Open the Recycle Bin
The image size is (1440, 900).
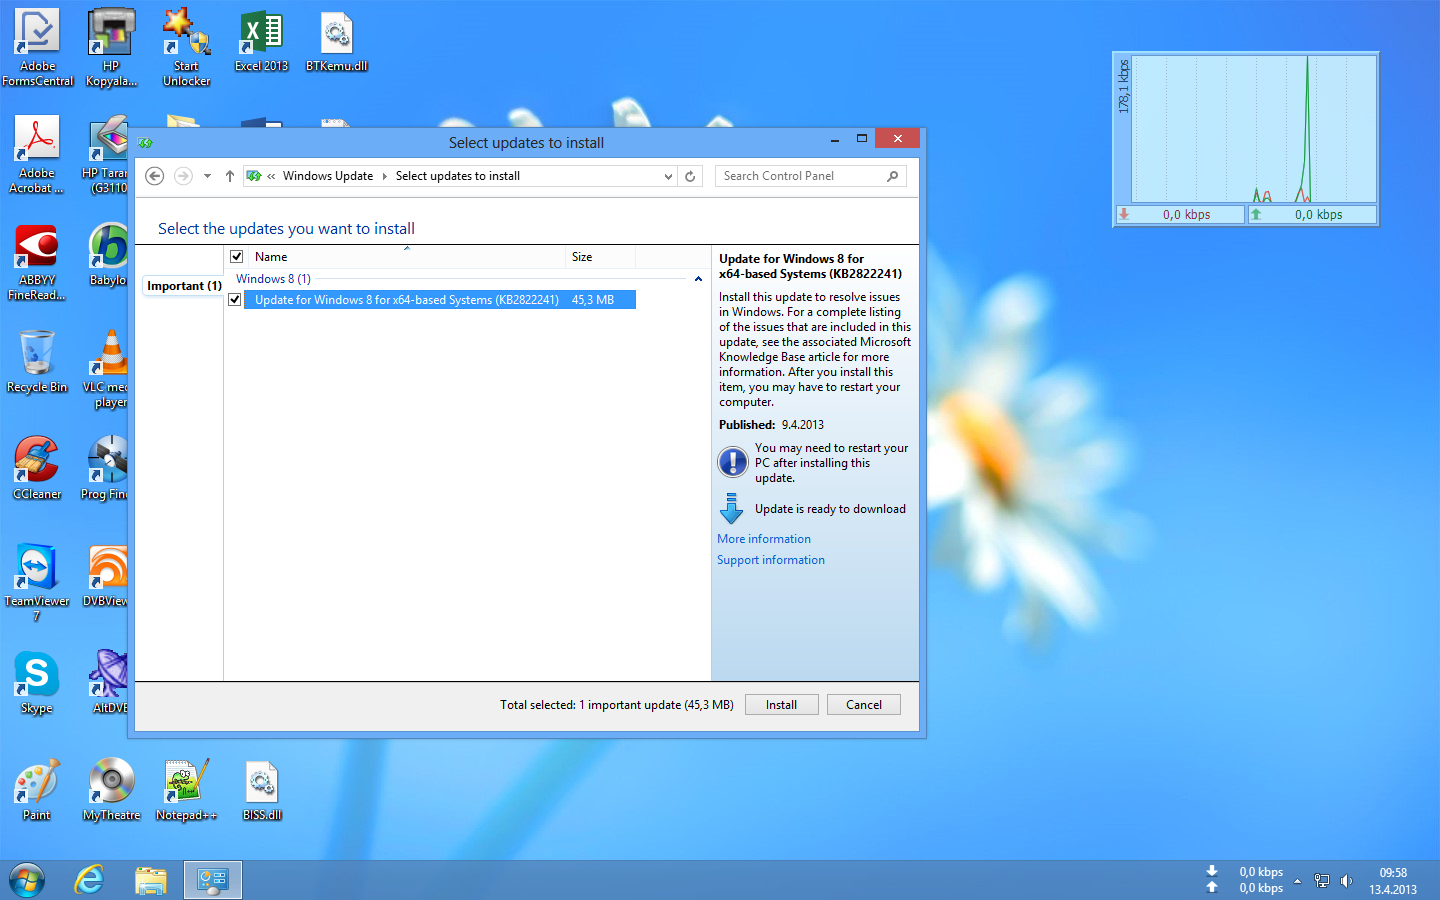tap(37, 361)
